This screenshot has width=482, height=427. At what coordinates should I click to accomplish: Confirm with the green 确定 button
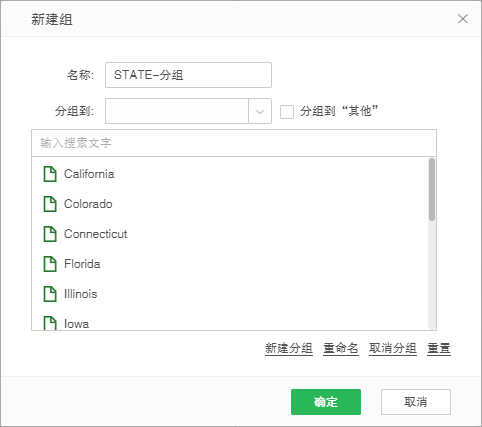pos(326,402)
